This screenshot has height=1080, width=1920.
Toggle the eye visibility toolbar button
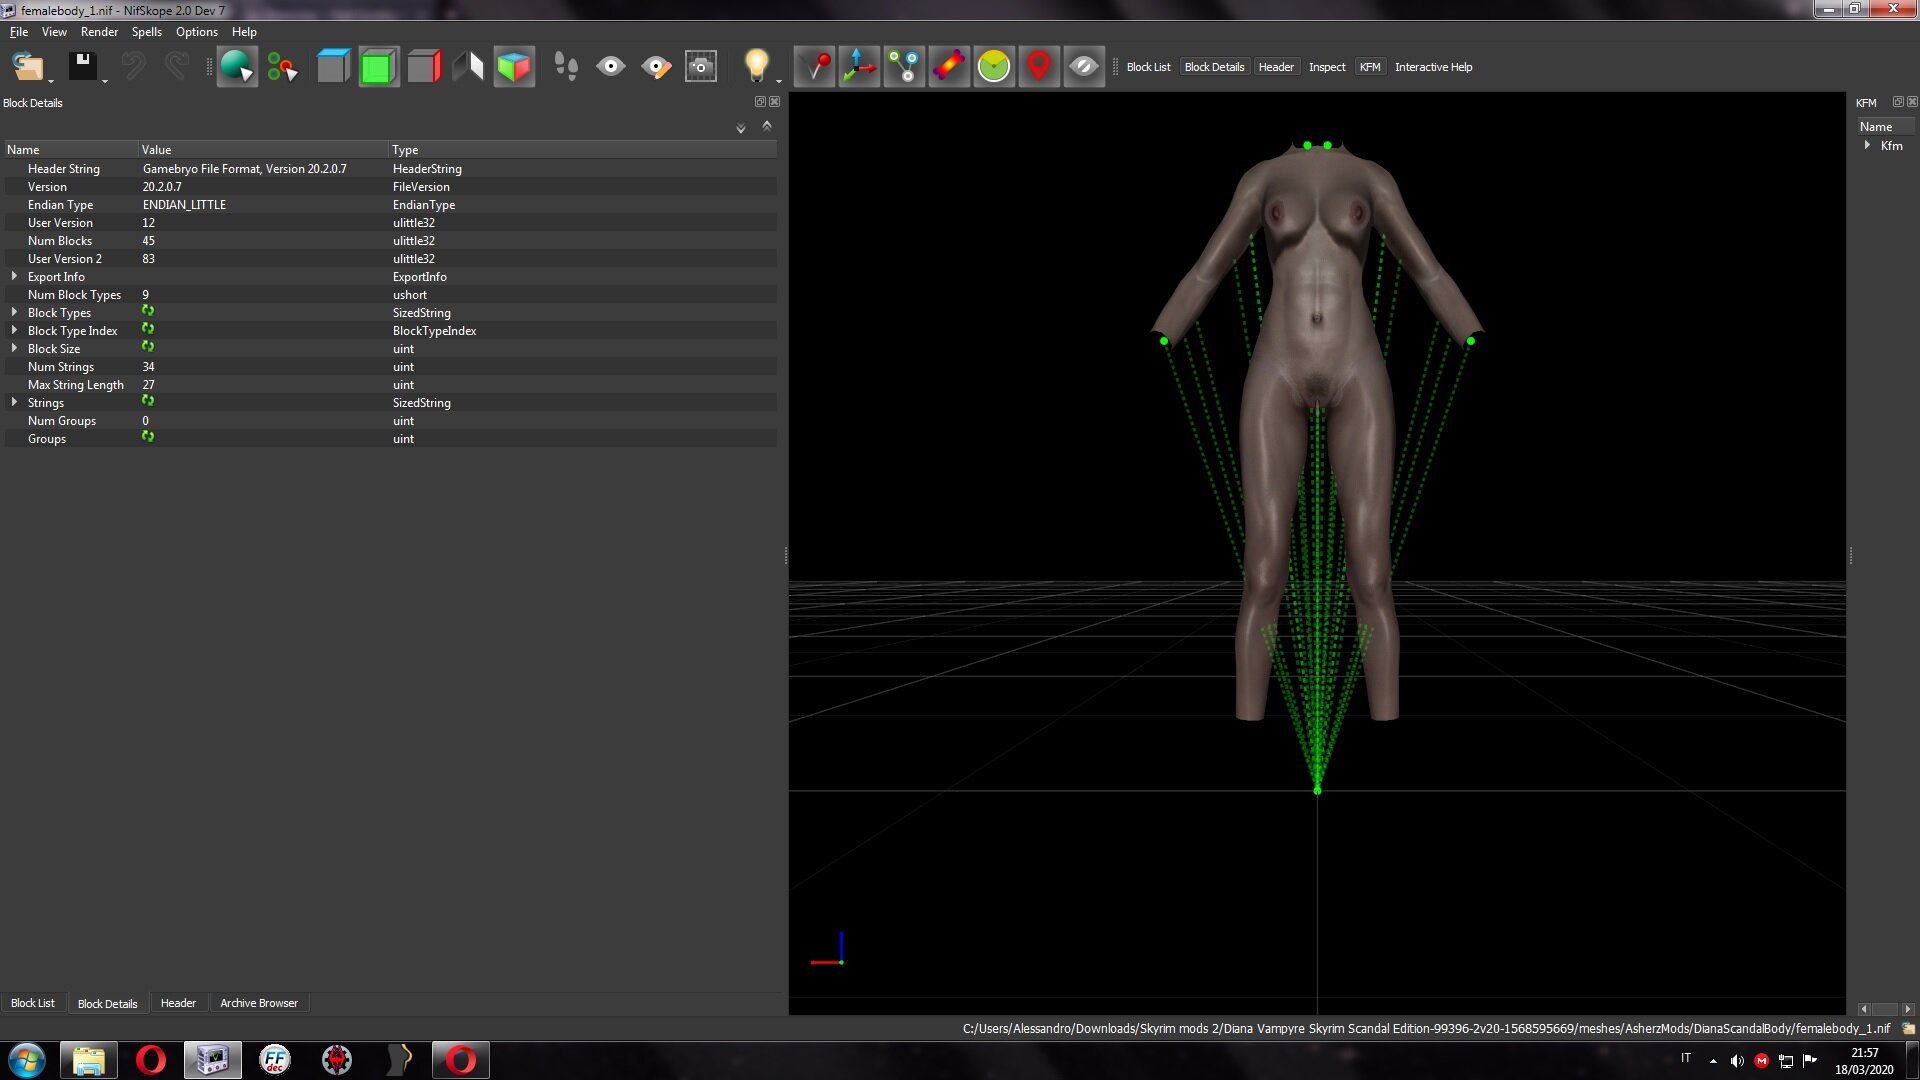point(610,67)
